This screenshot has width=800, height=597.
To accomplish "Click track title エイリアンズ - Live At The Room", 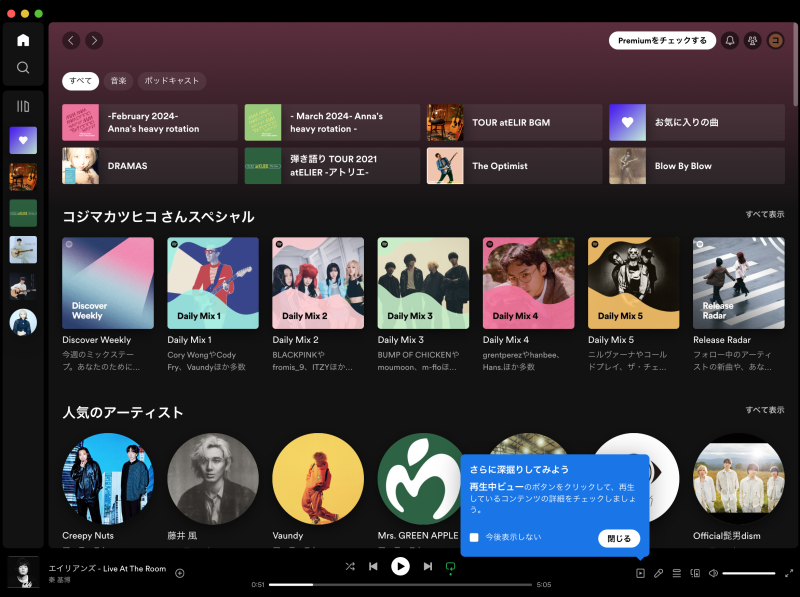I will (x=107, y=568).
